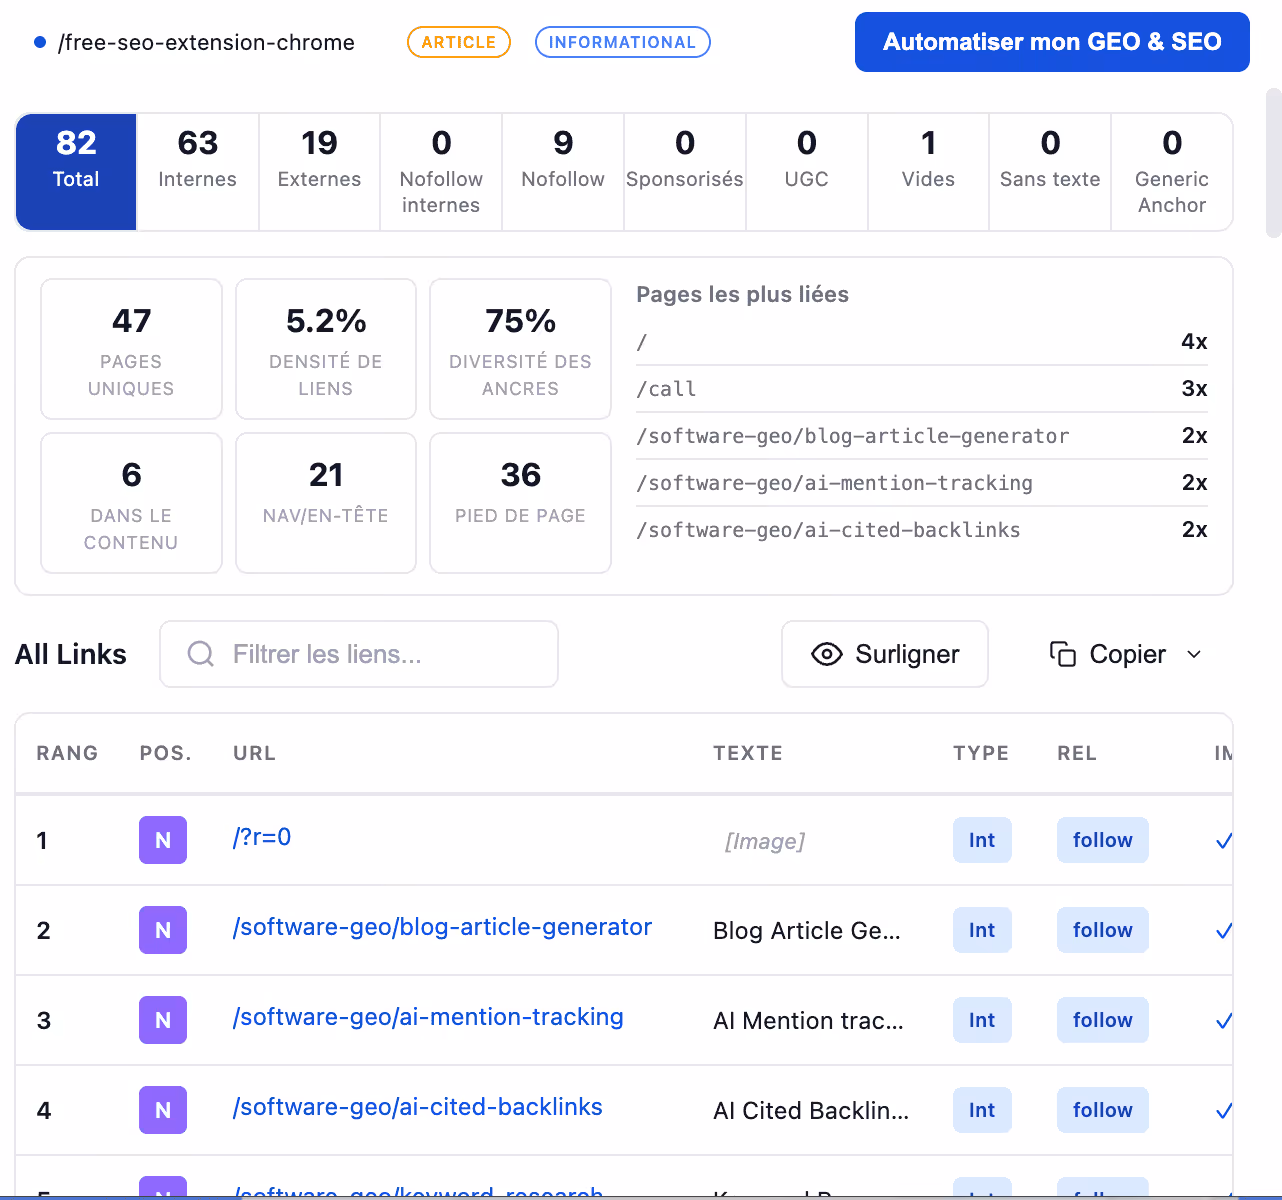Click the copy icon next to Copier

click(1063, 654)
